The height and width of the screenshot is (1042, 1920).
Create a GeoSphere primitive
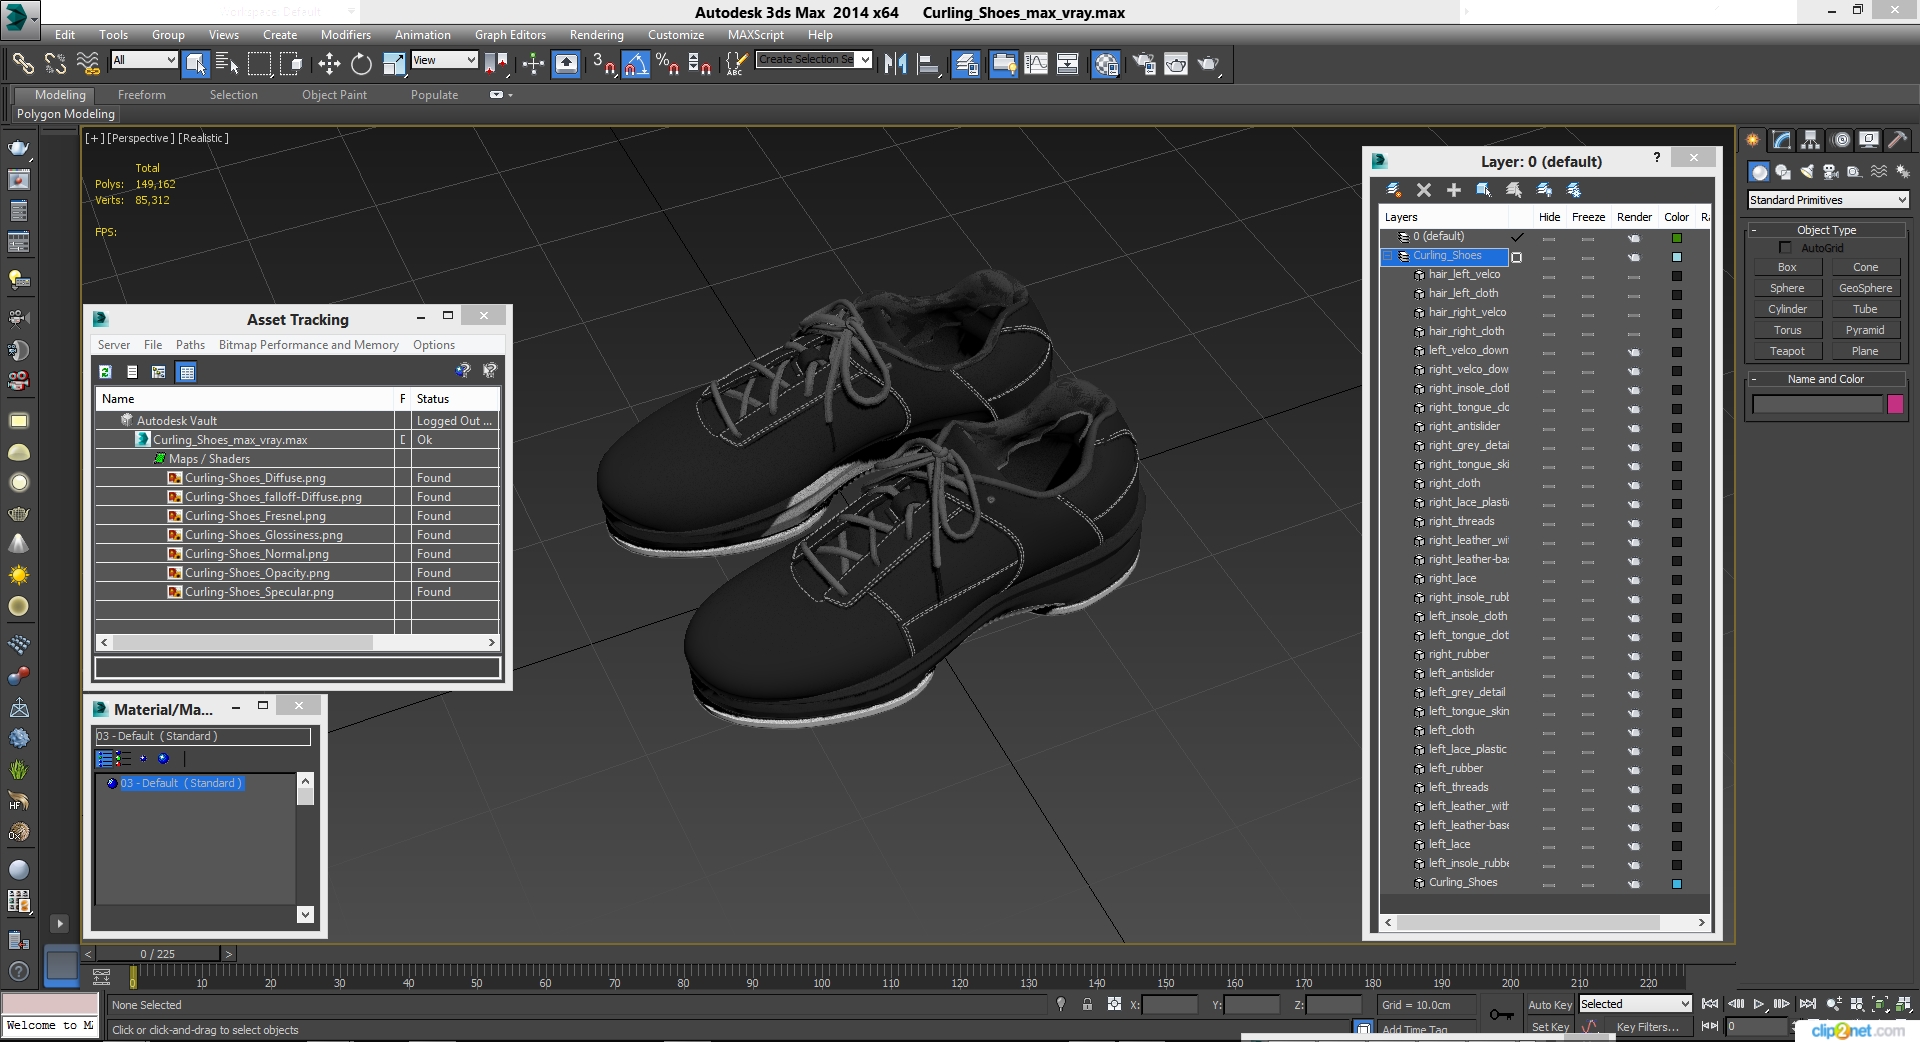1865,288
